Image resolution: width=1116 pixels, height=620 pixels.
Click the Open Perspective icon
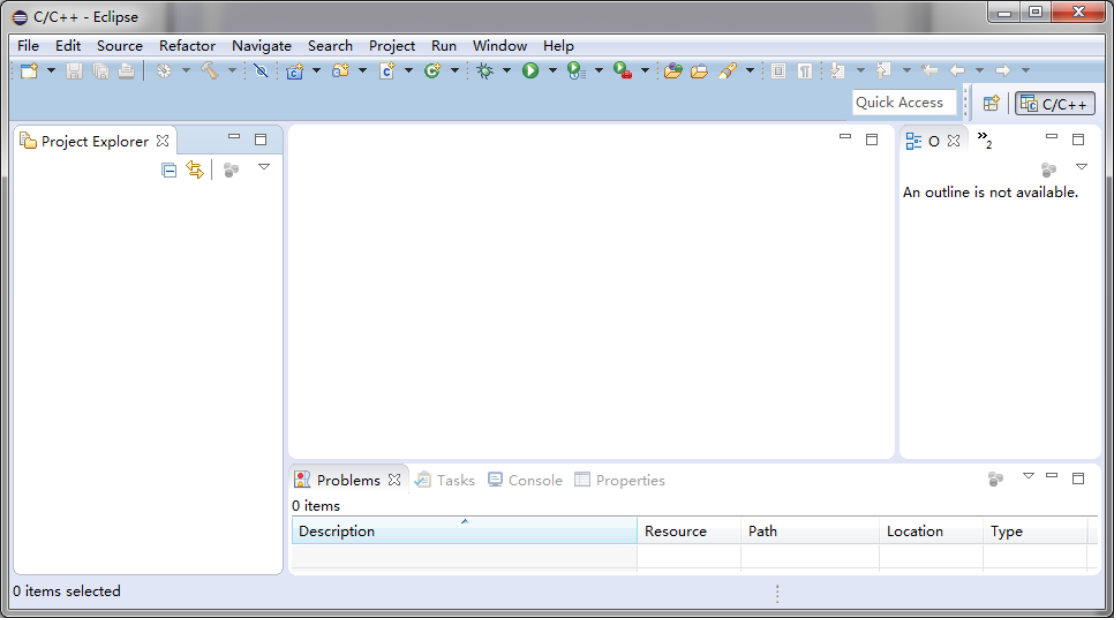point(991,103)
